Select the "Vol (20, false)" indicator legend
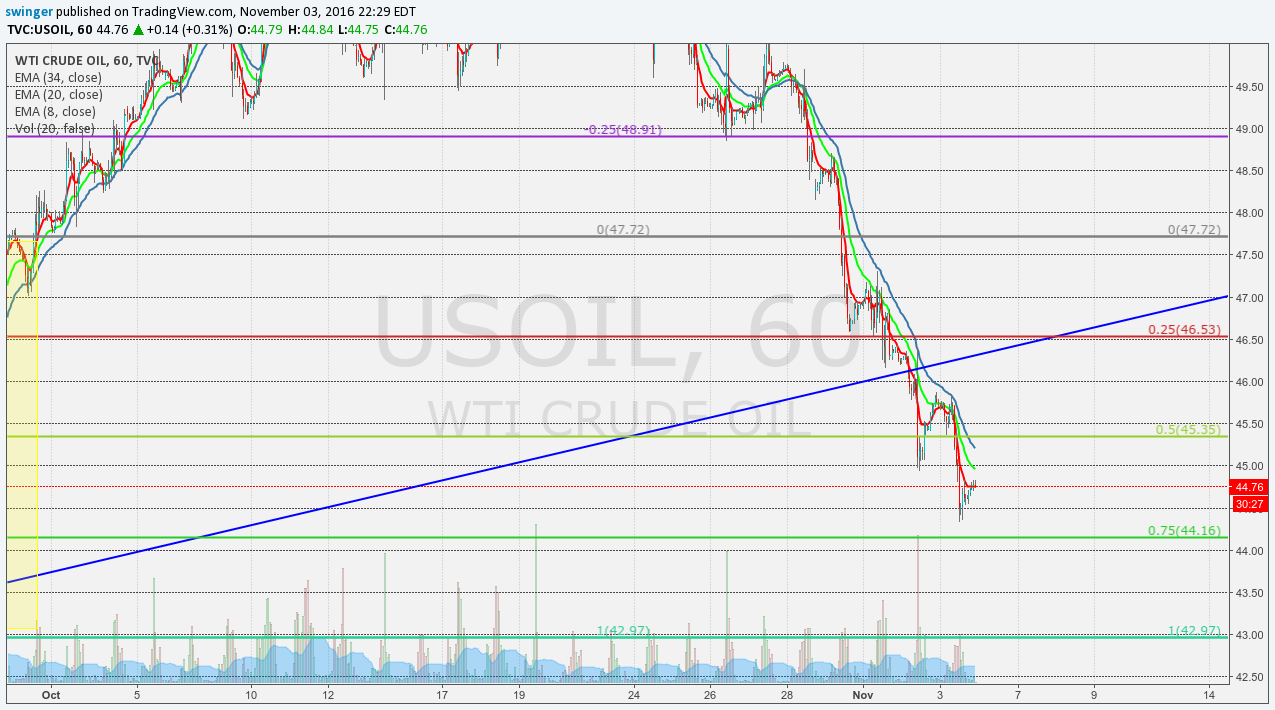 55,128
